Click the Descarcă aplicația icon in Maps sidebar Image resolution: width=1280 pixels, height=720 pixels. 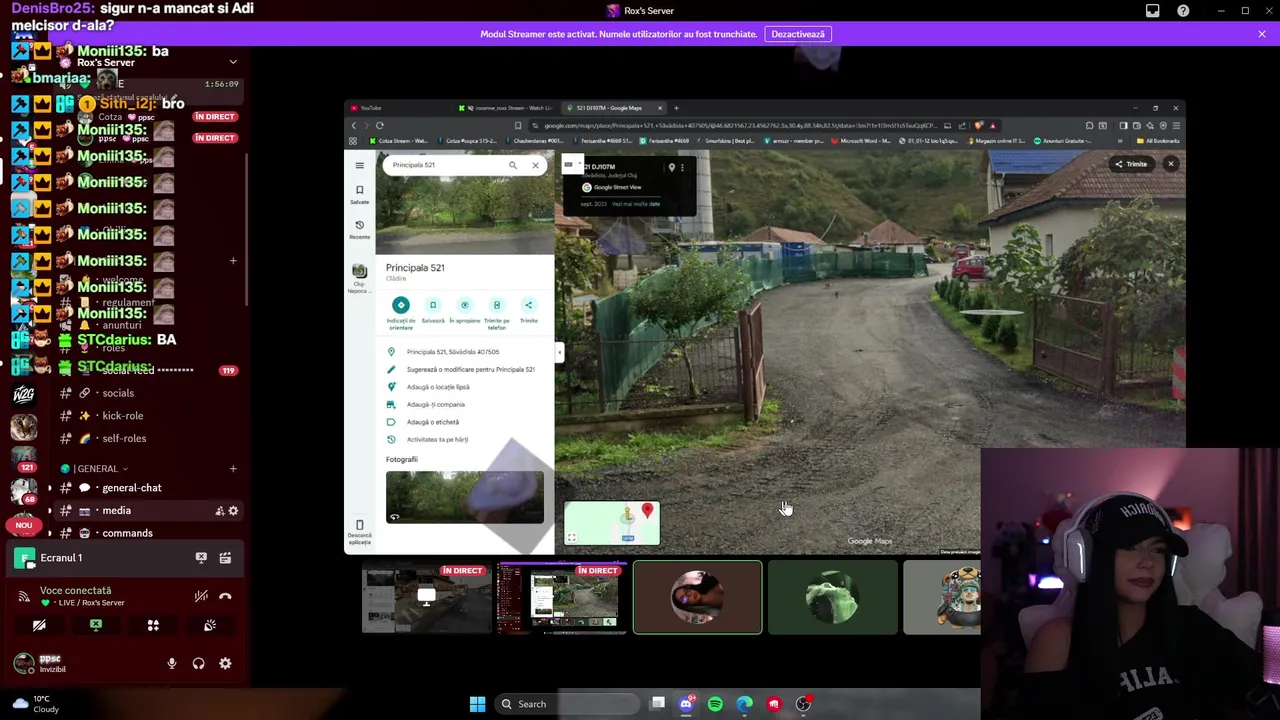(359, 530)
